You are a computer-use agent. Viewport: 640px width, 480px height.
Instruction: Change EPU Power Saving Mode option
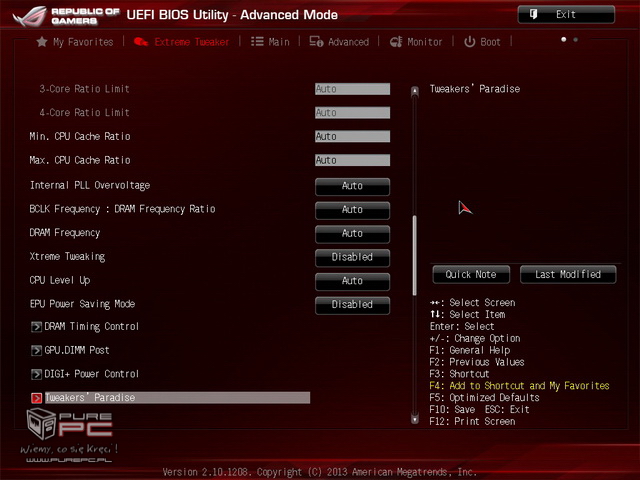coord(352,304)
